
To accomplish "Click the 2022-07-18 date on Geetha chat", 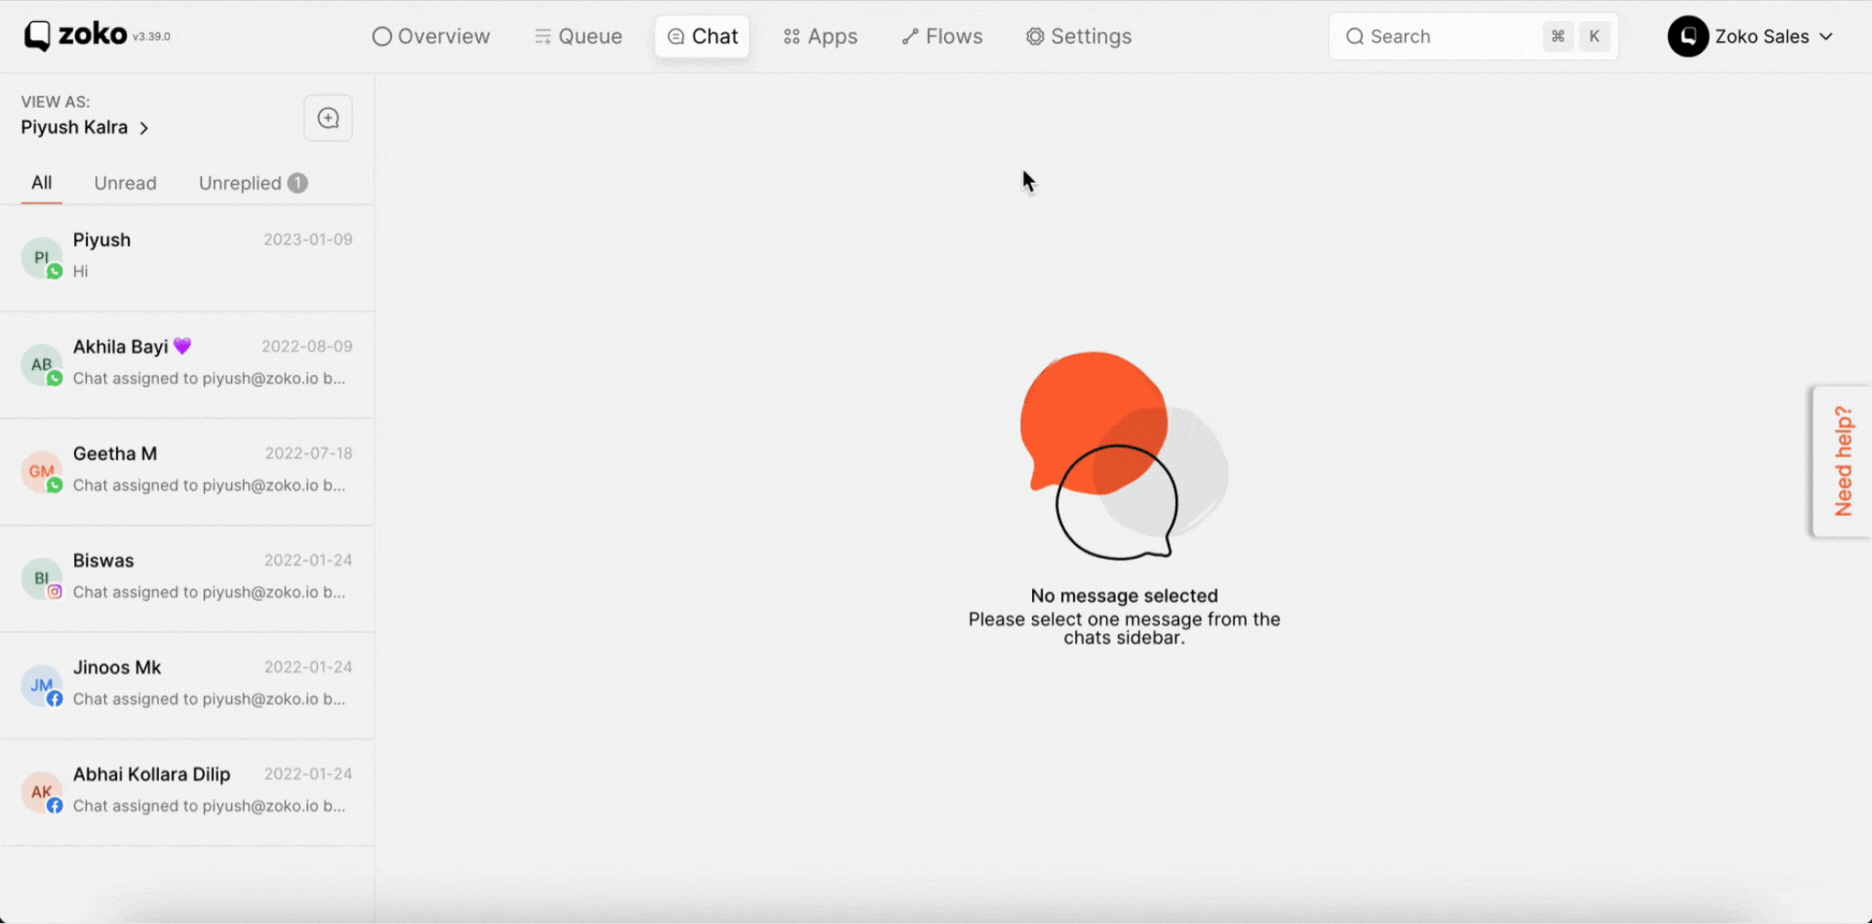I will (x=309, y=454).
